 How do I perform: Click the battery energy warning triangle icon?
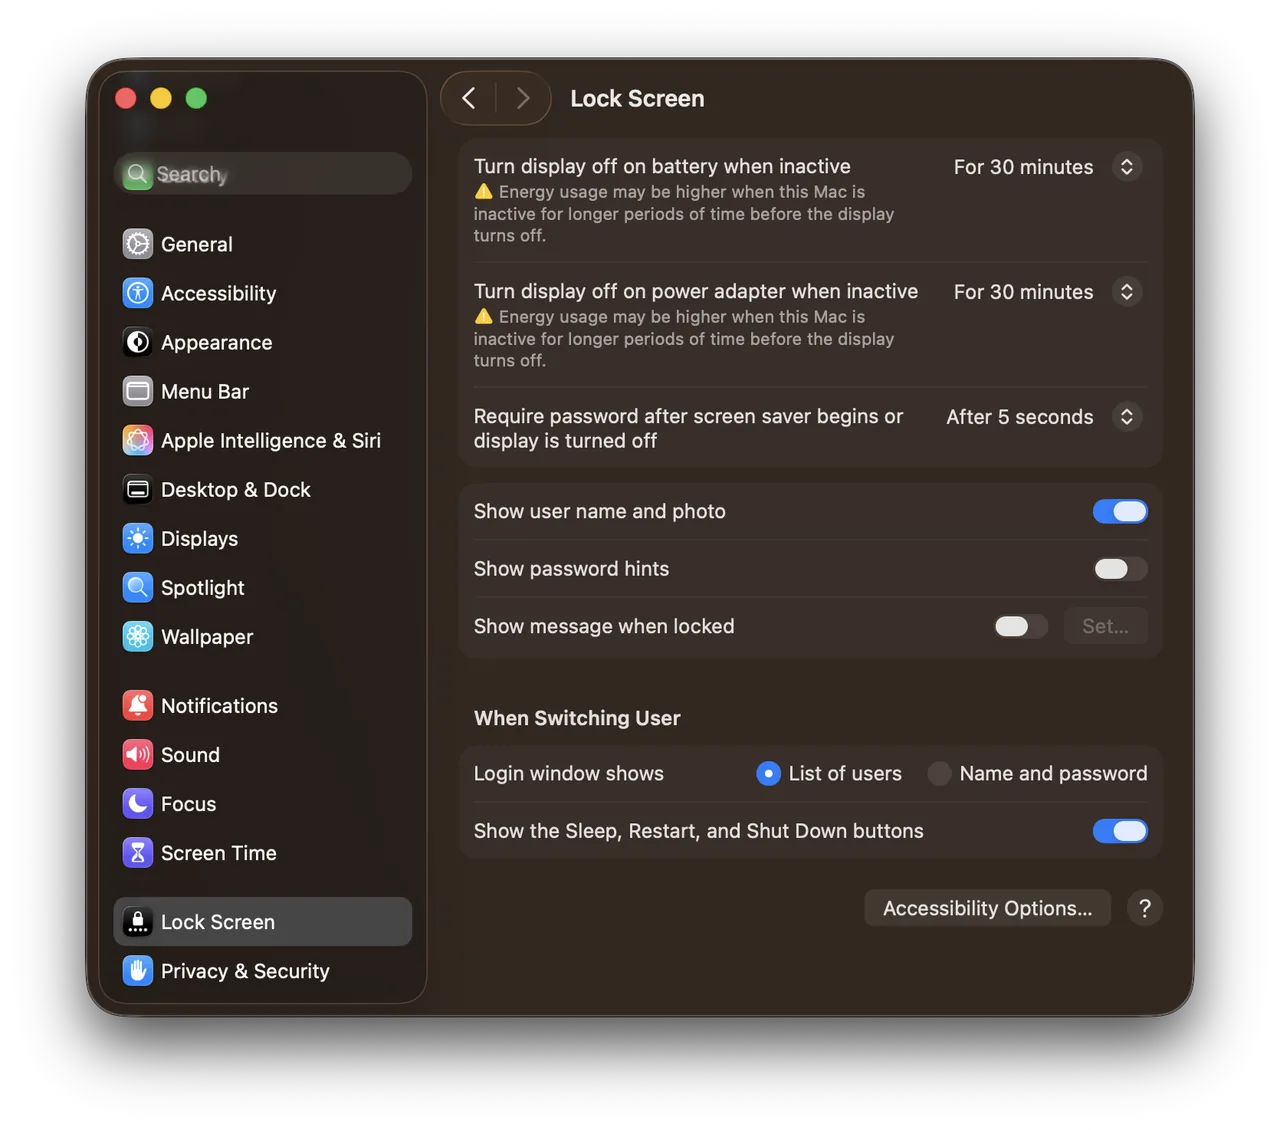[x=484, y=191]
